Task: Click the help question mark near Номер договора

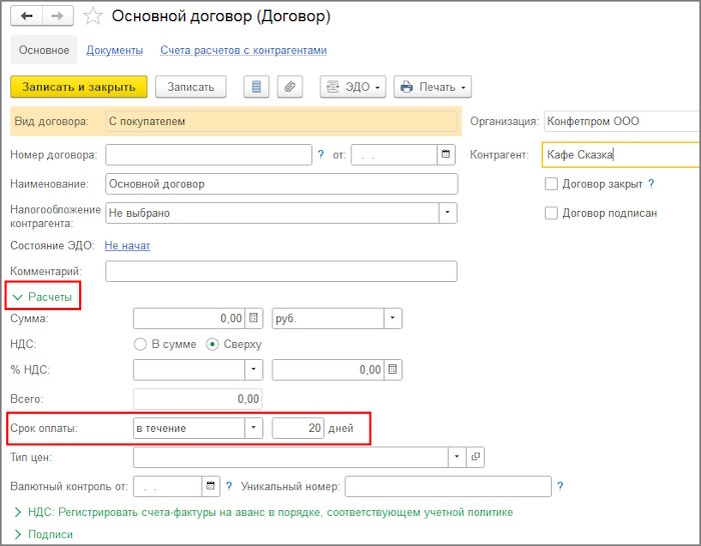Action: tap(321, 155)
